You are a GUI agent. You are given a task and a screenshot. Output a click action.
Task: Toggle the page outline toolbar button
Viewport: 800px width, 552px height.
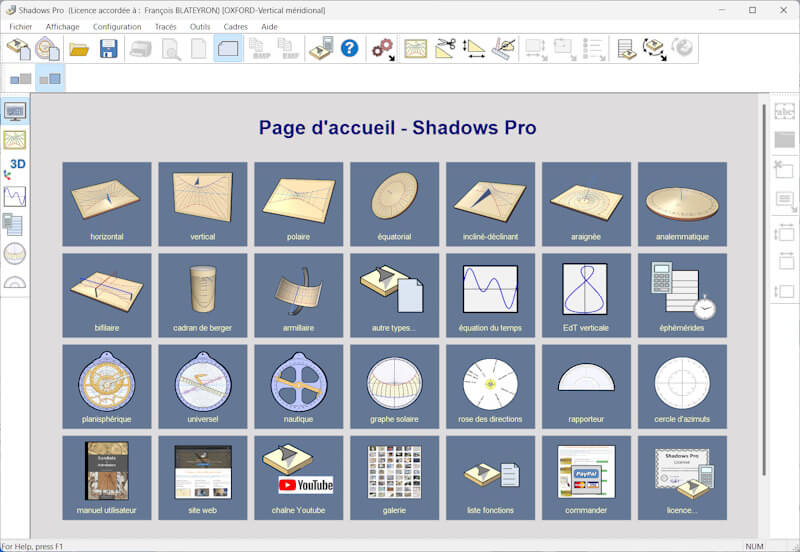tap(228, 49)
